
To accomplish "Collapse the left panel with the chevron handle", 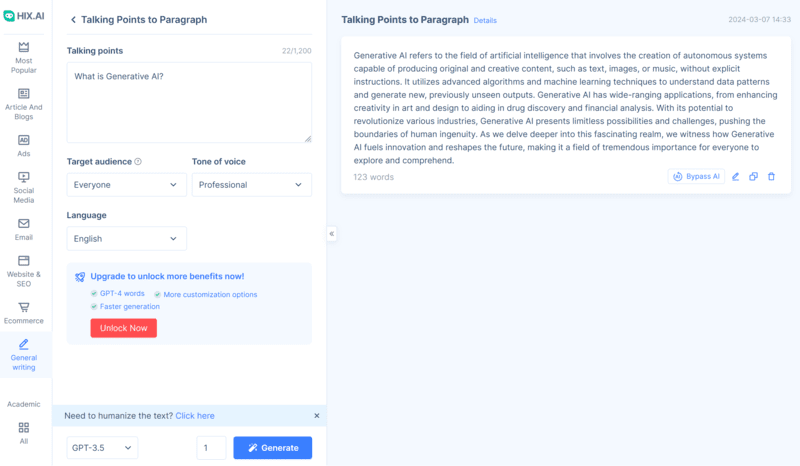I will point(332,234).
